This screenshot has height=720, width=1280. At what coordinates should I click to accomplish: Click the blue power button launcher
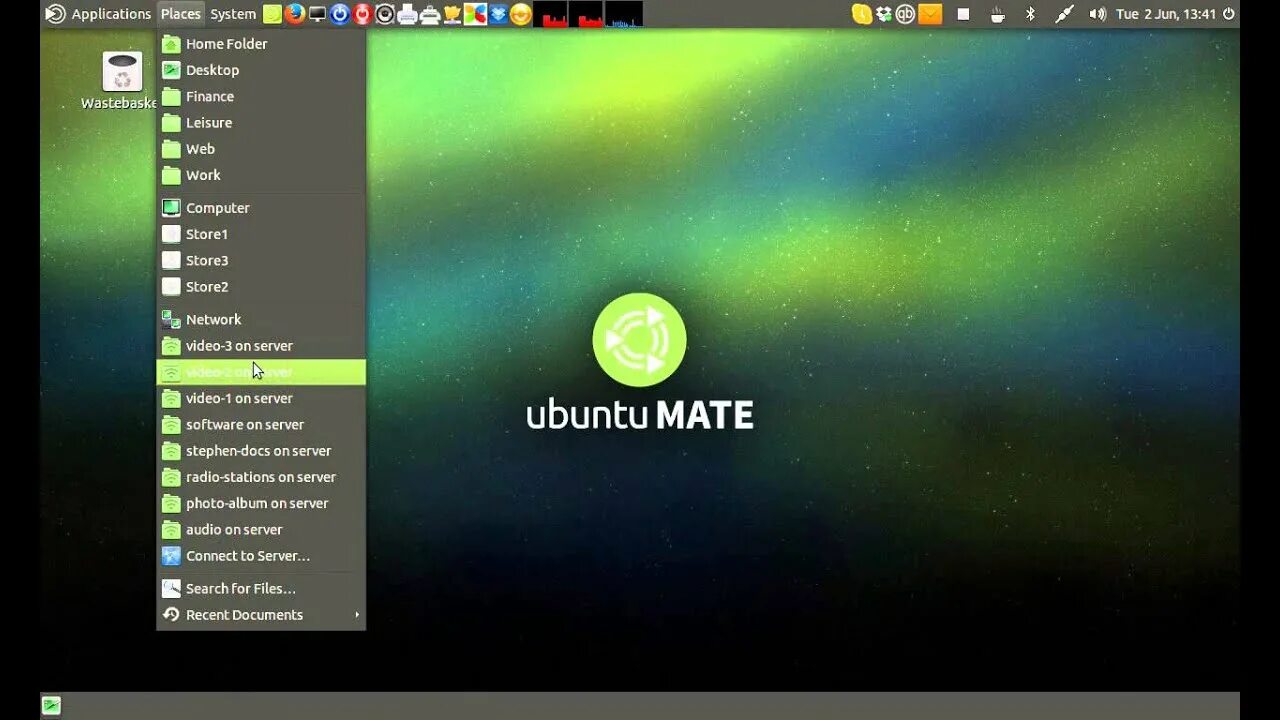[x=340, y=14]
